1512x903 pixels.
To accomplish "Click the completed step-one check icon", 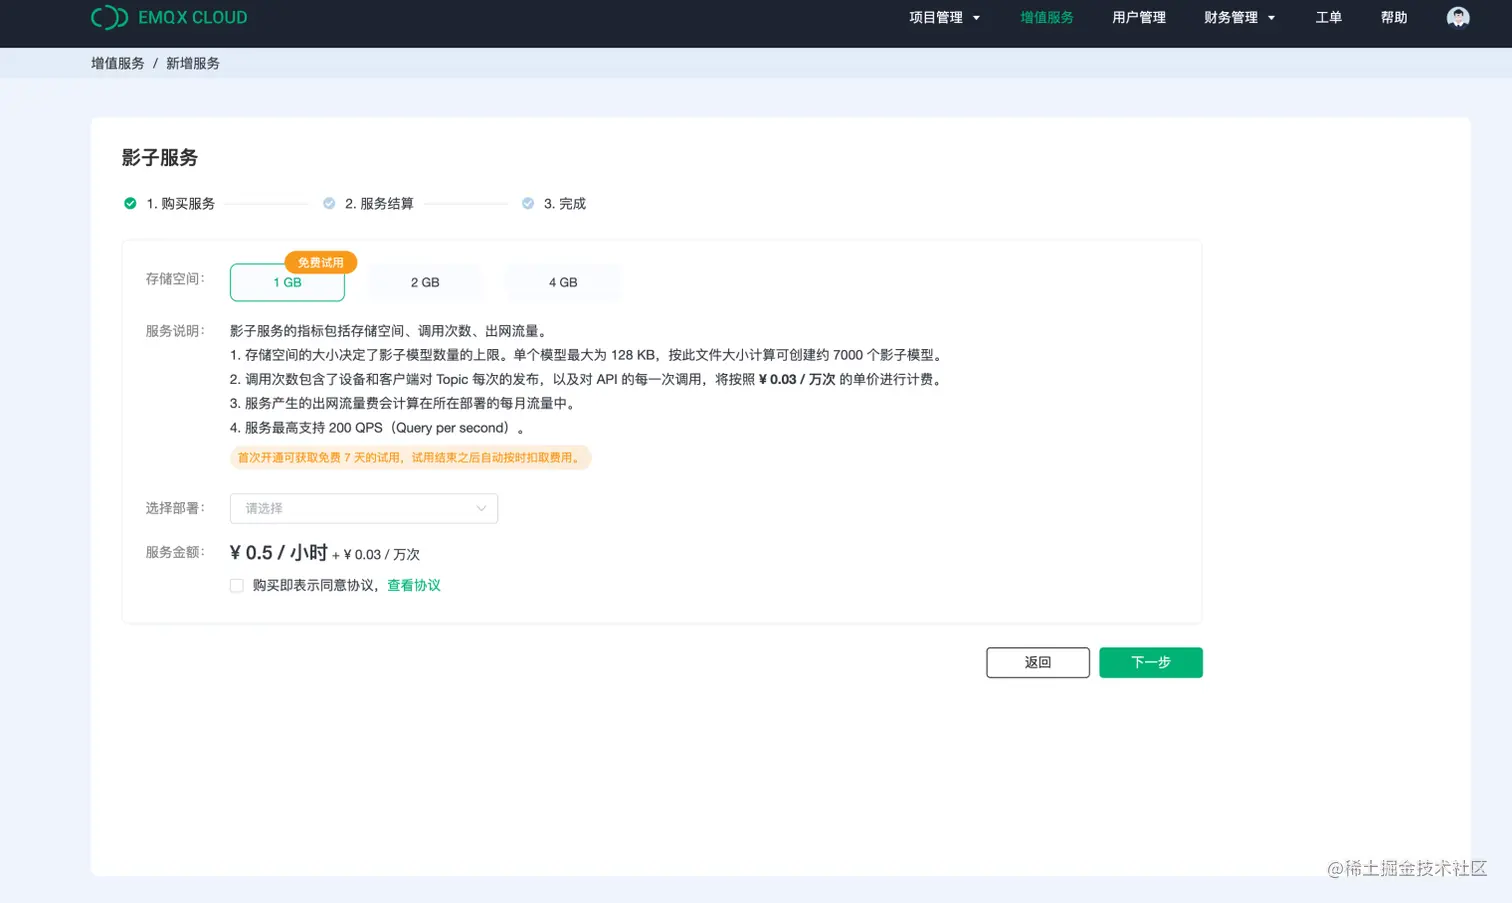I will (130, 203).
